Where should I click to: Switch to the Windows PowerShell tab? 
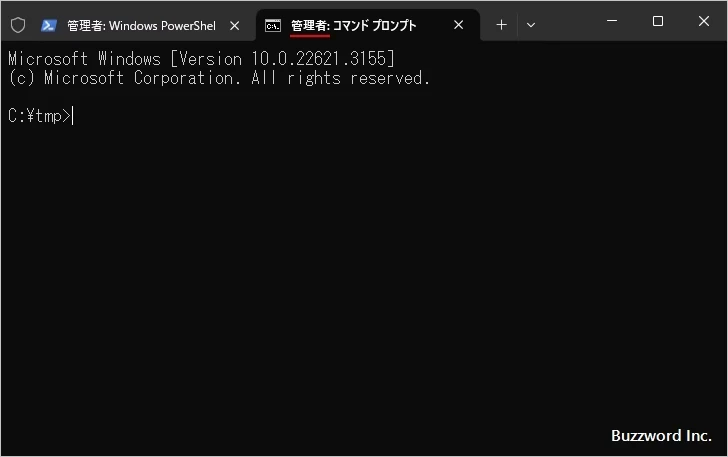(x=141, y=26)
